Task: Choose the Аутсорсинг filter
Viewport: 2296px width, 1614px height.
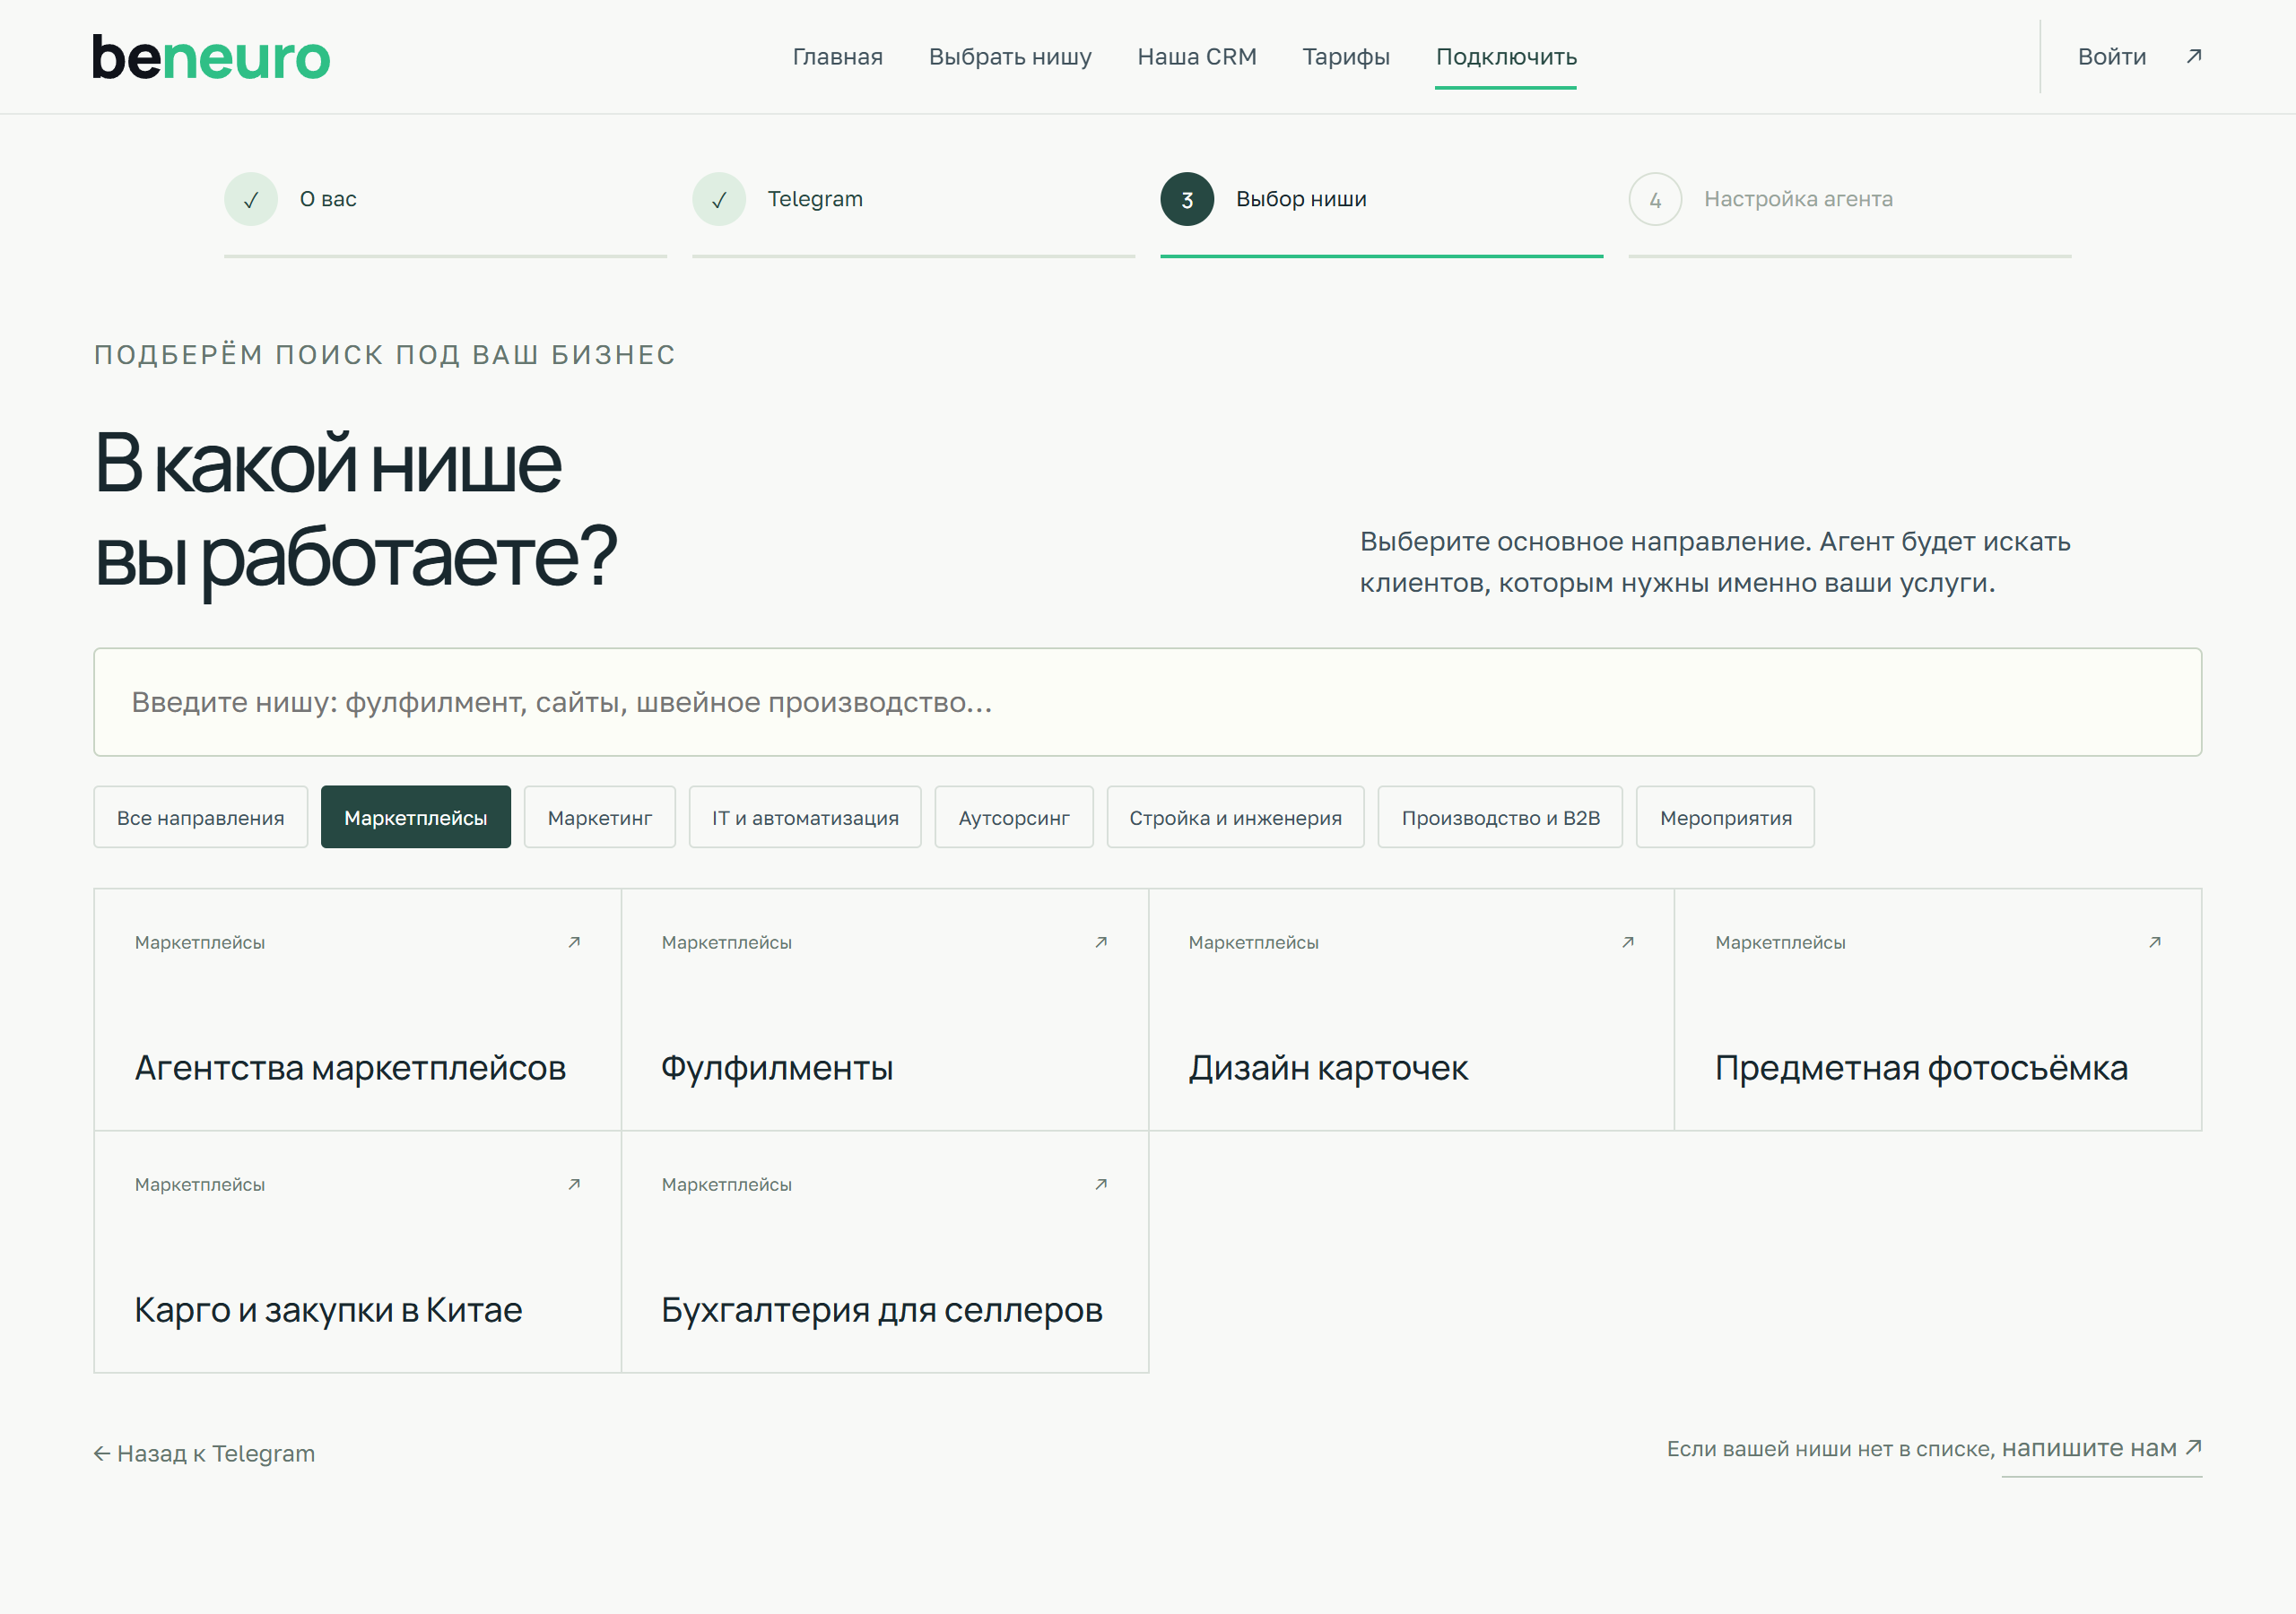Action: [x=1014, y=817]
